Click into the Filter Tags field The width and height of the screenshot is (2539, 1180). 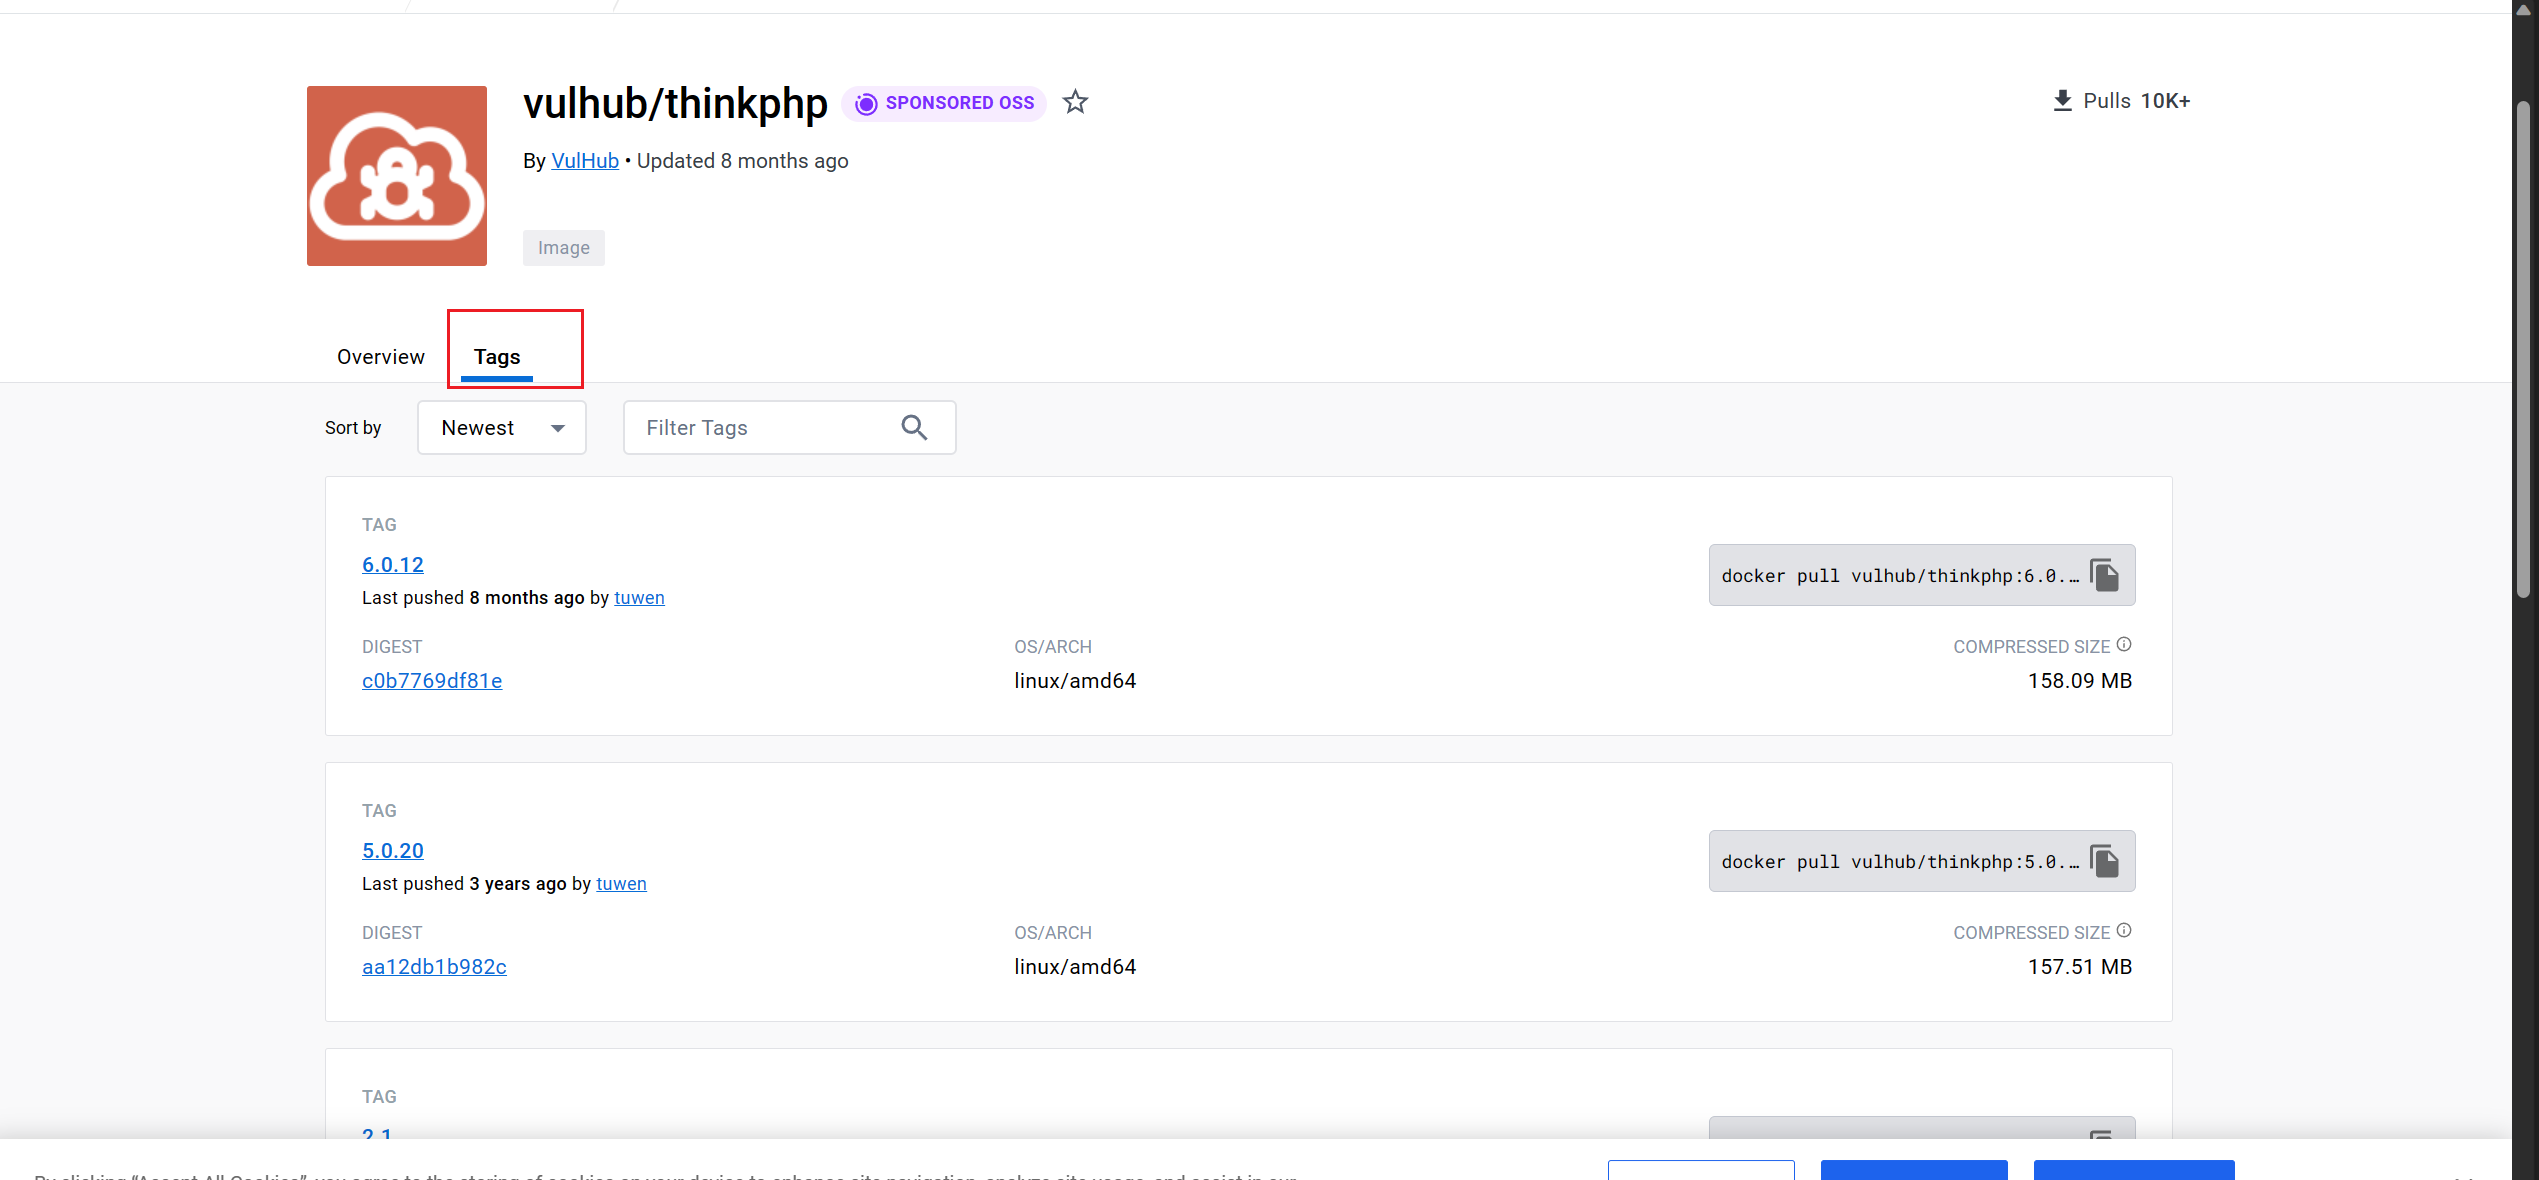tap(760, 428)
